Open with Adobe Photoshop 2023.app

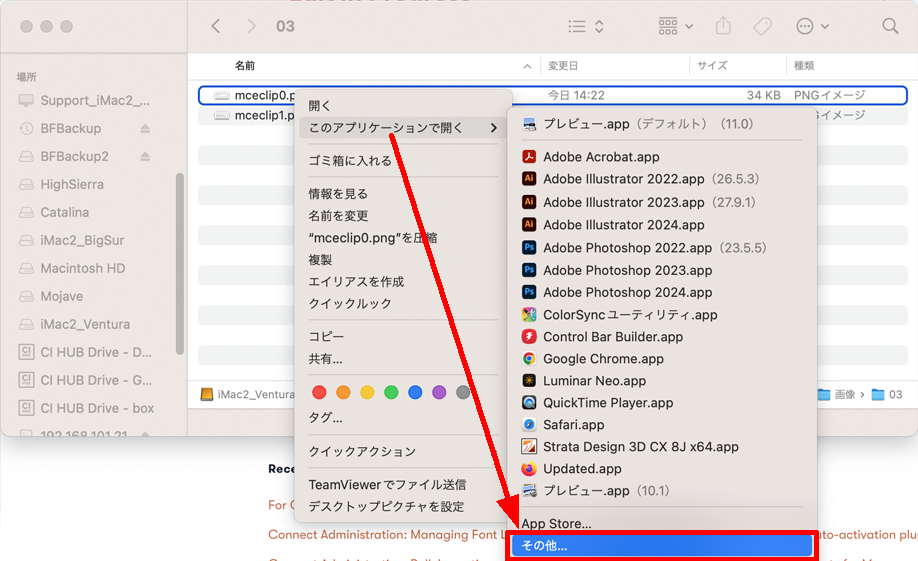pos(616,271)
